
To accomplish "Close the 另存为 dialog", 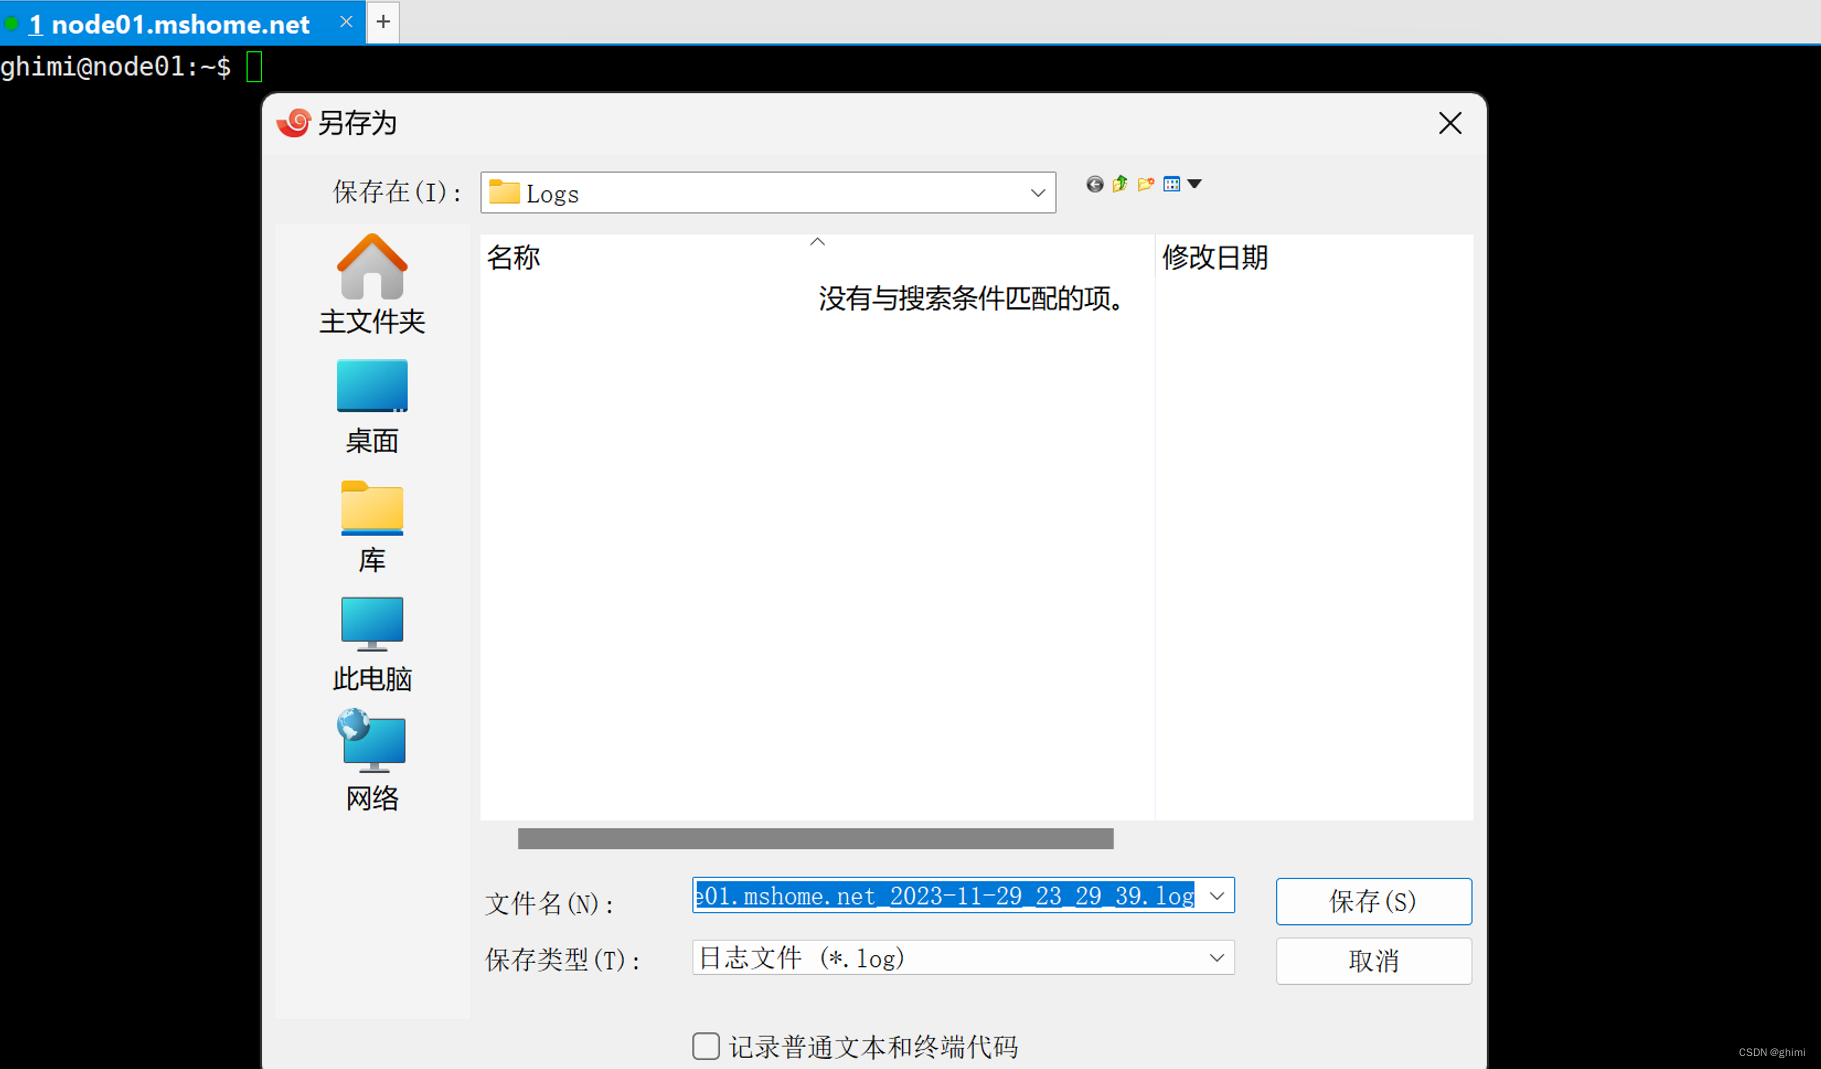I will tap(1450, 123).
